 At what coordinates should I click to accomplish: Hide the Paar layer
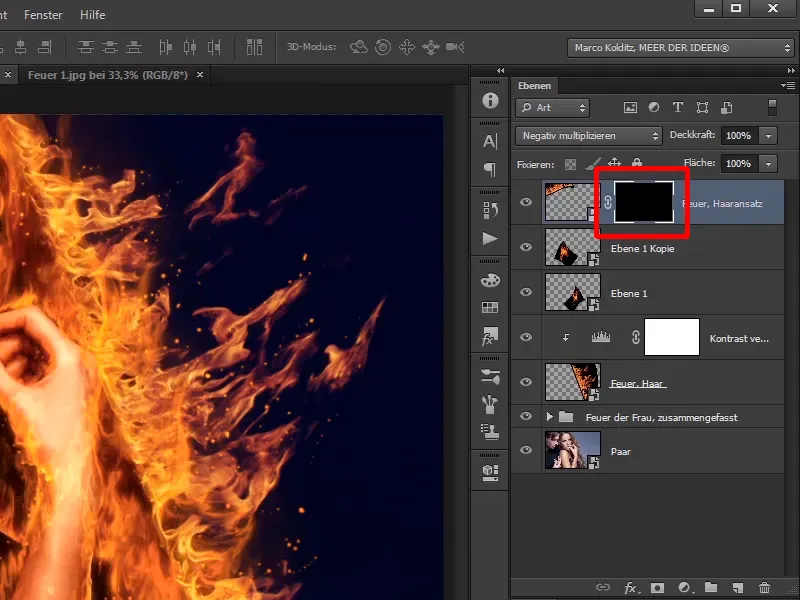coord(526,450)
